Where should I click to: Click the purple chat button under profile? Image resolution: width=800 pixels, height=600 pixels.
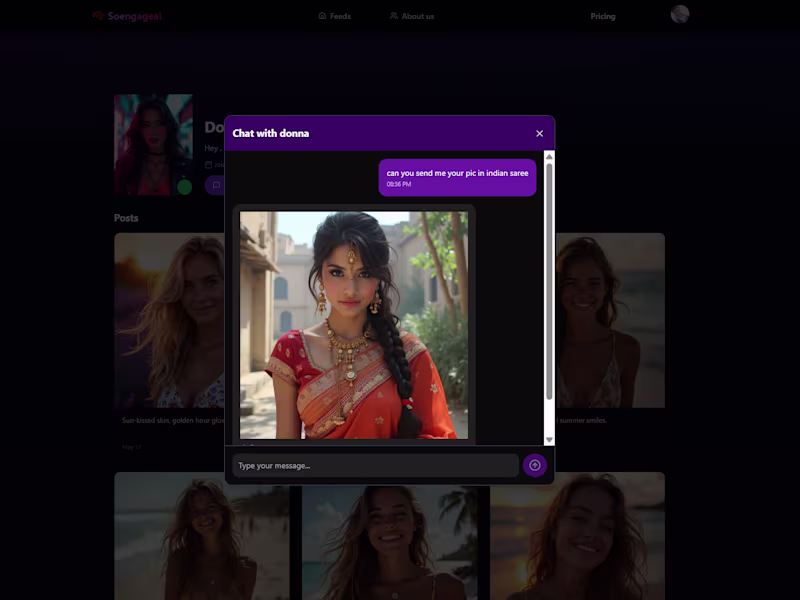click(215, 185)
